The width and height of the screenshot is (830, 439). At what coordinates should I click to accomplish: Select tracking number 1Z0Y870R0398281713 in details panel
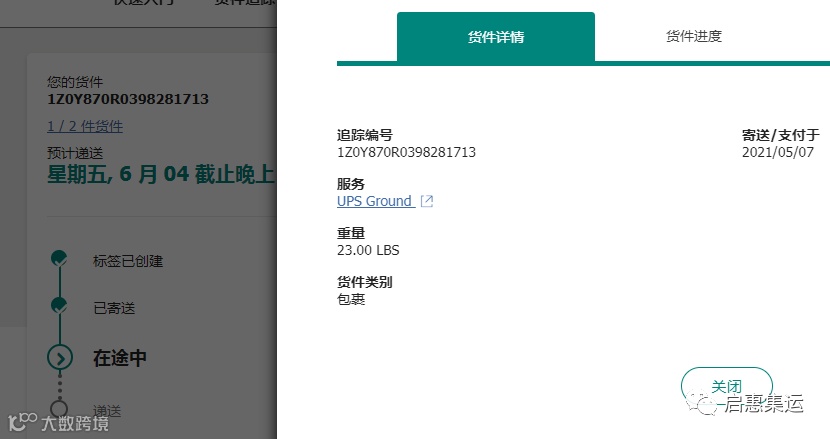[407, 153]
